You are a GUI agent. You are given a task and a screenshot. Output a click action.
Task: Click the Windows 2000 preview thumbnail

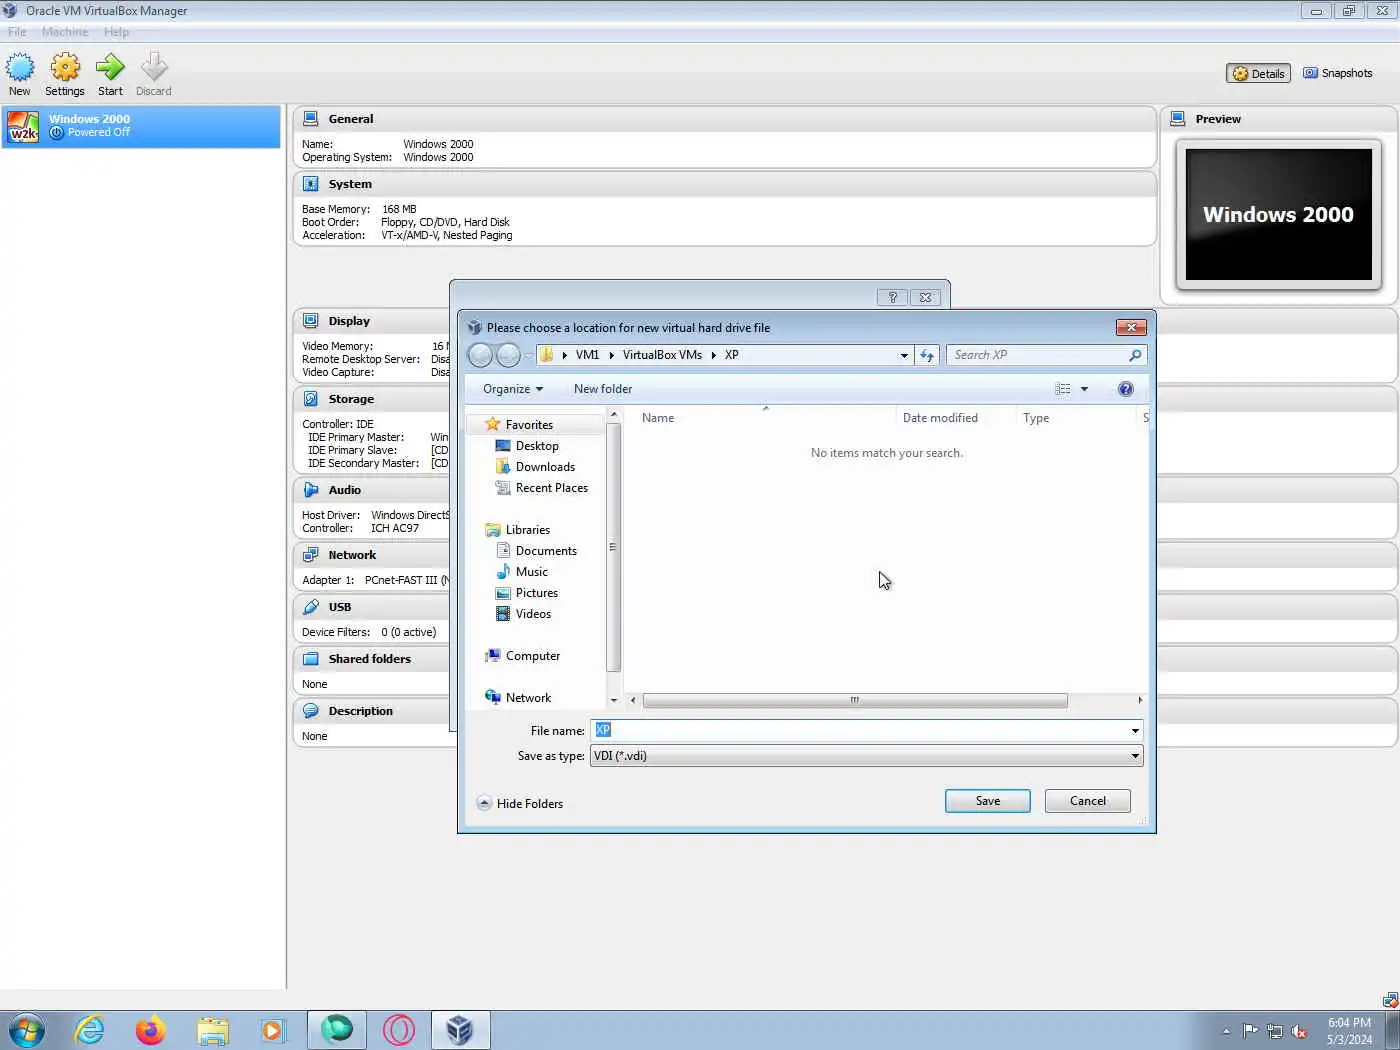[x=1279, y=215]
